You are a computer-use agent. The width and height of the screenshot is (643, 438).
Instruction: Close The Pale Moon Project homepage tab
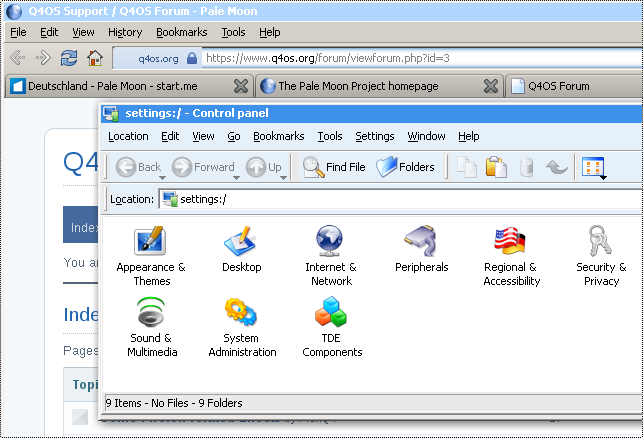pos(491,86)
